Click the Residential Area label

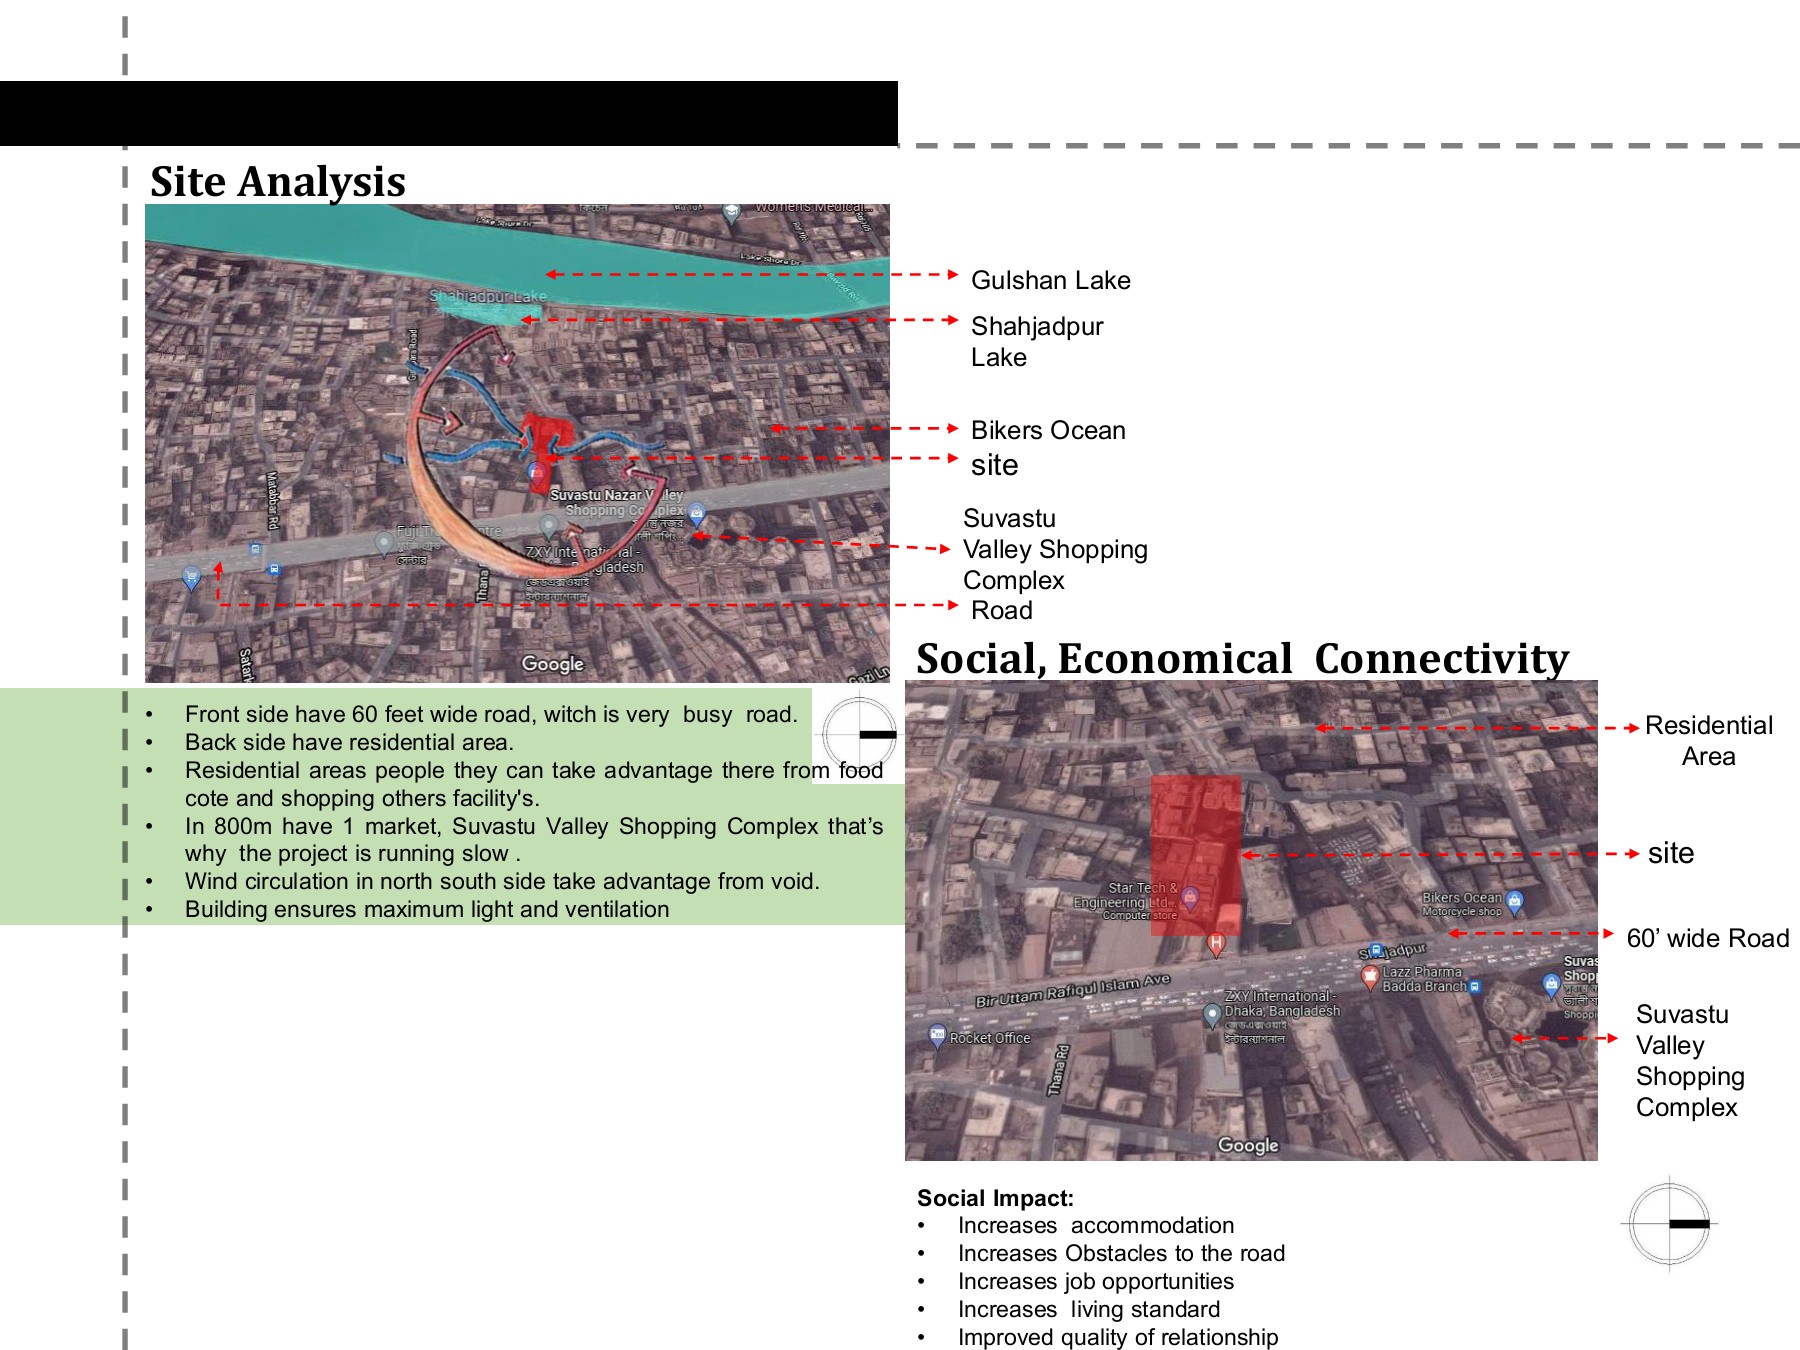(1710, 740)
